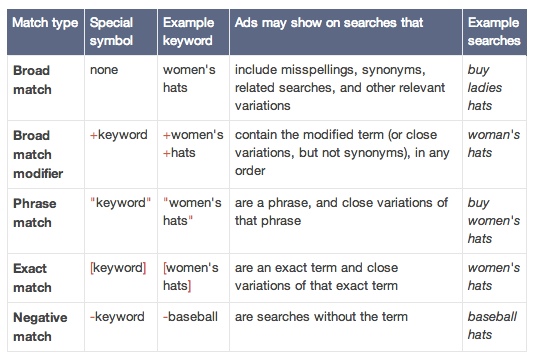Click the +keyword special symbol cell
Viewport: 534px width, 363px height.
tap(119, 135)
